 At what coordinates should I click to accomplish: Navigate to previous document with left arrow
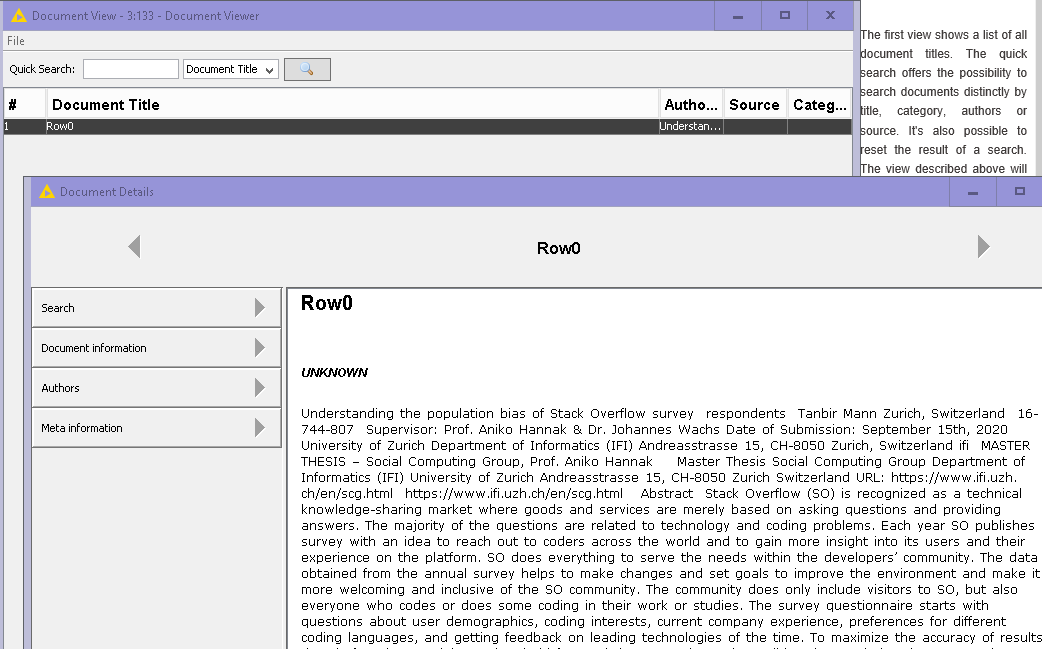click(x=133, y=246)
